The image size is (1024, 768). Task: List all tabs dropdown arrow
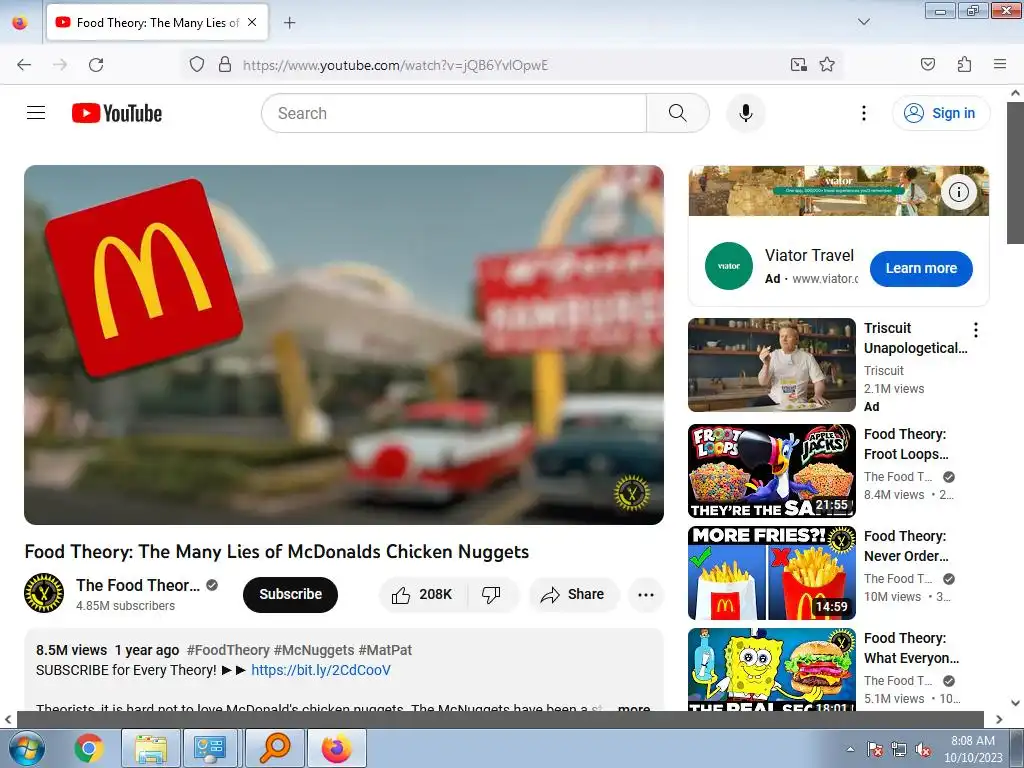pyautogui.click(x=863, y=22)
